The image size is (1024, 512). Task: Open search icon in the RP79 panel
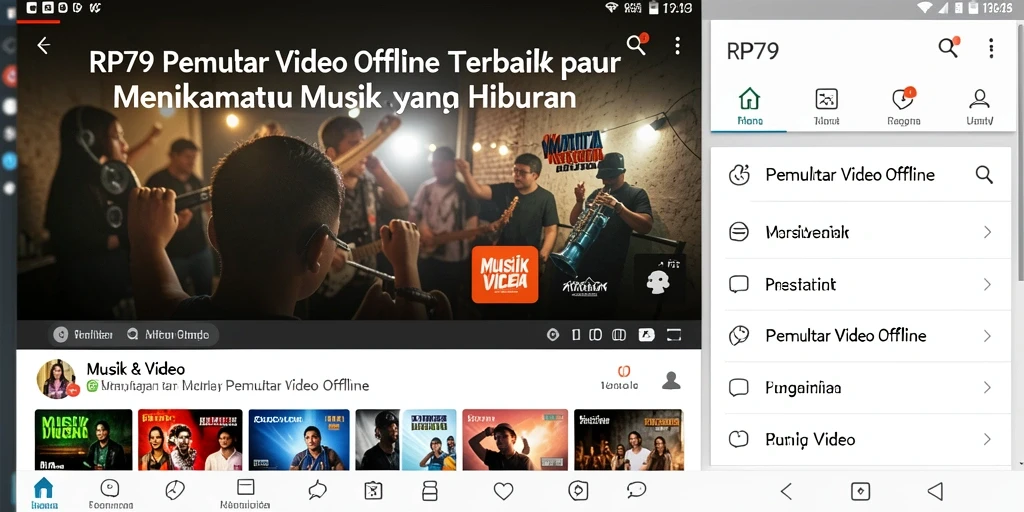pos(949,47)
